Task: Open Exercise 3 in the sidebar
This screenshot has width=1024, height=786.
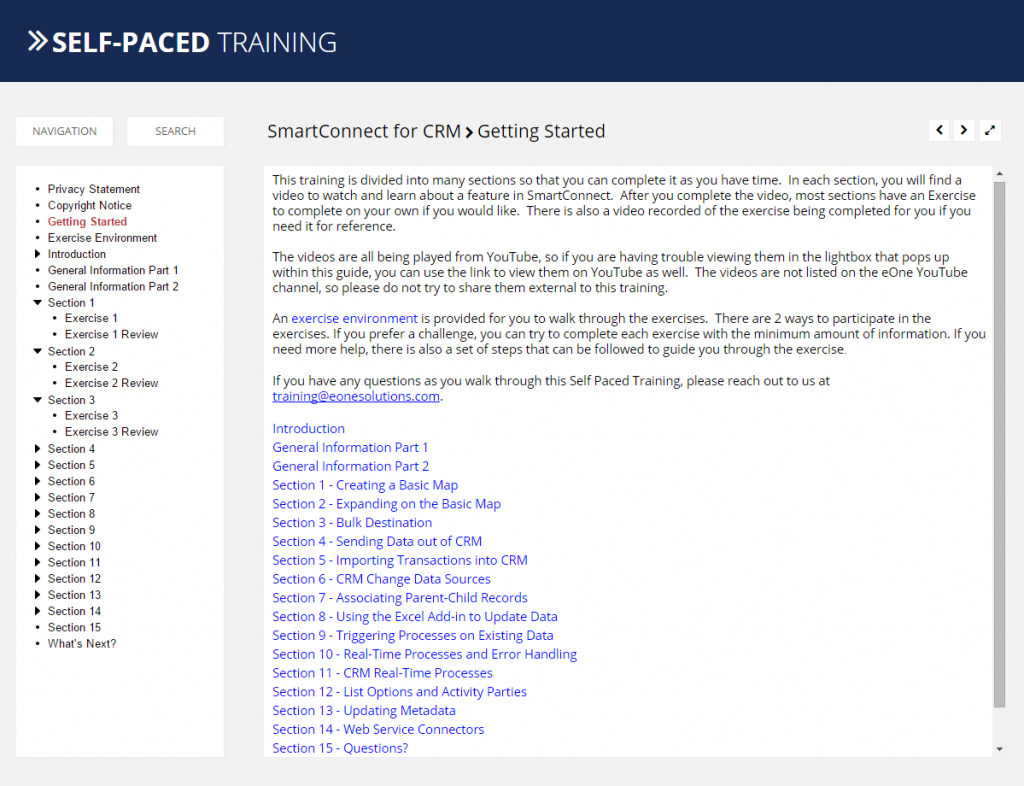Action: pos(91,415)
